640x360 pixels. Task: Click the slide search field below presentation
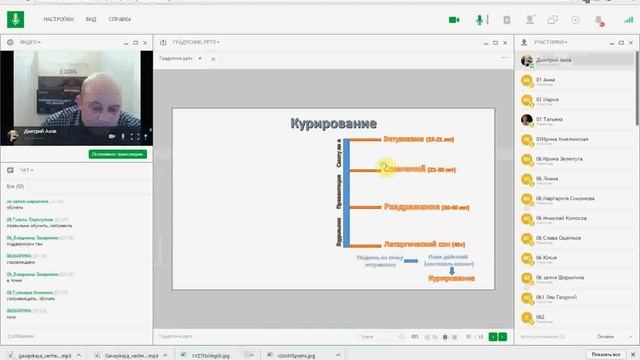coord(378,337)
